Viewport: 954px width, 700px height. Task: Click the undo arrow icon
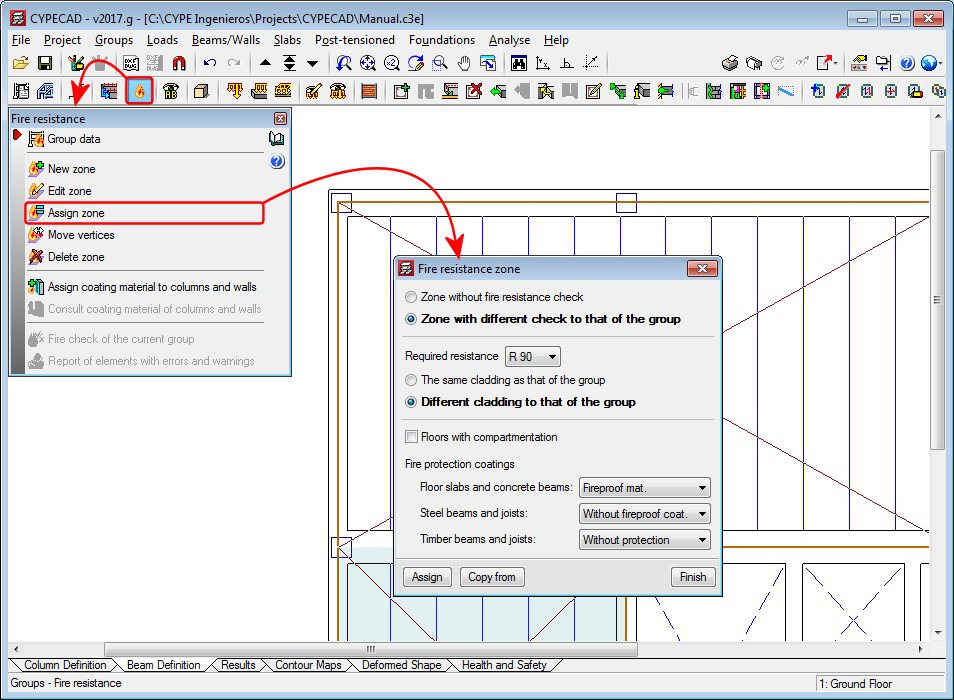(209, 63)
